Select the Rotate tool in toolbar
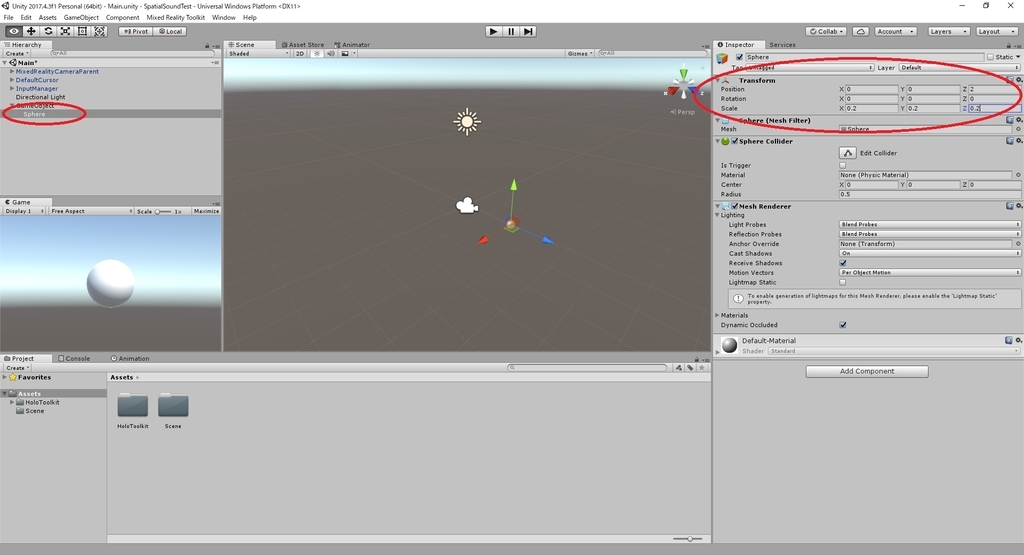Image resolution: width=1024 pixels, height=555 pixels. click(x=48, y=31)
